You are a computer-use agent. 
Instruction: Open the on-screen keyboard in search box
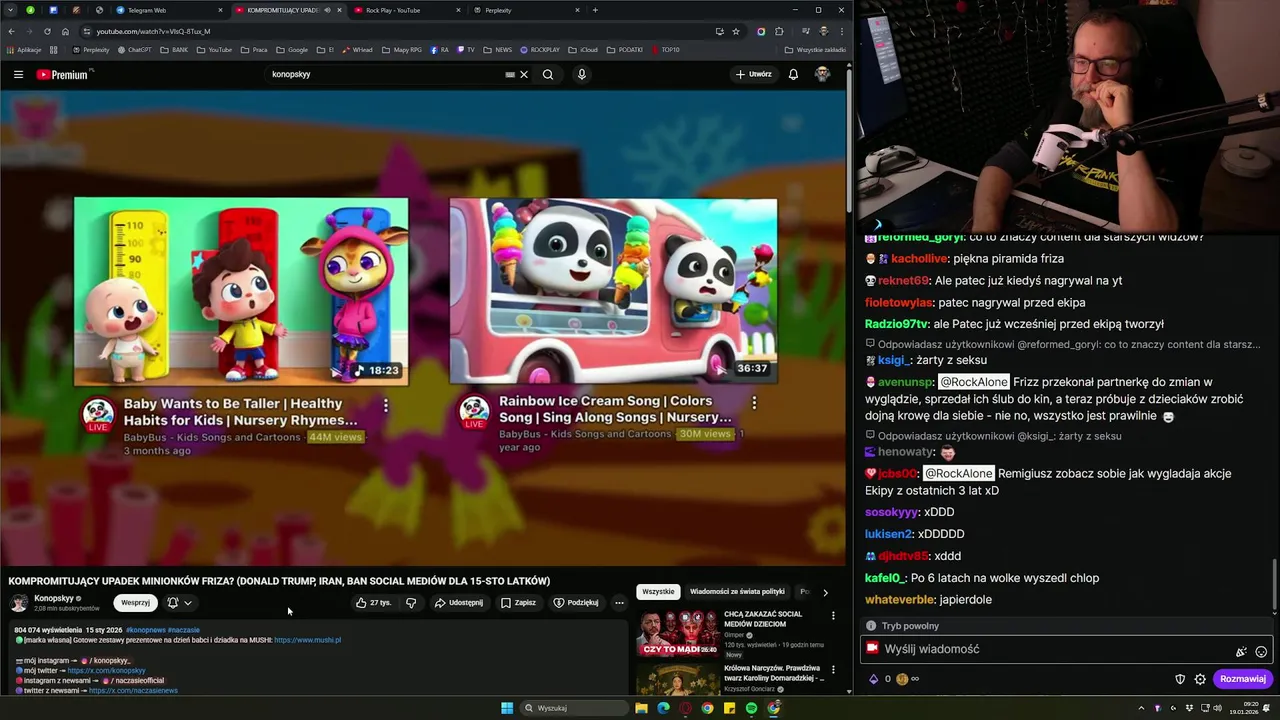point(510,74)
